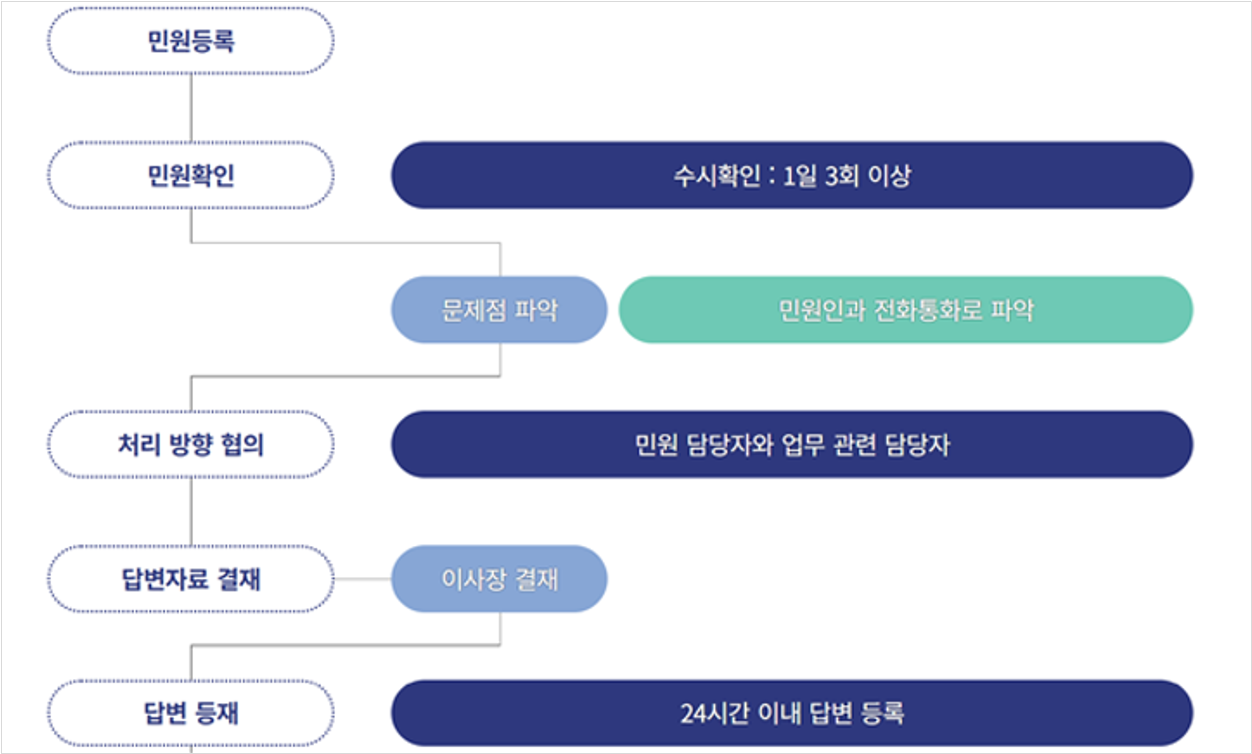Click the word 결재 in the 이사장 결재 box
The width and height of the screenshot is (1252, 754).
click(536, 579)
